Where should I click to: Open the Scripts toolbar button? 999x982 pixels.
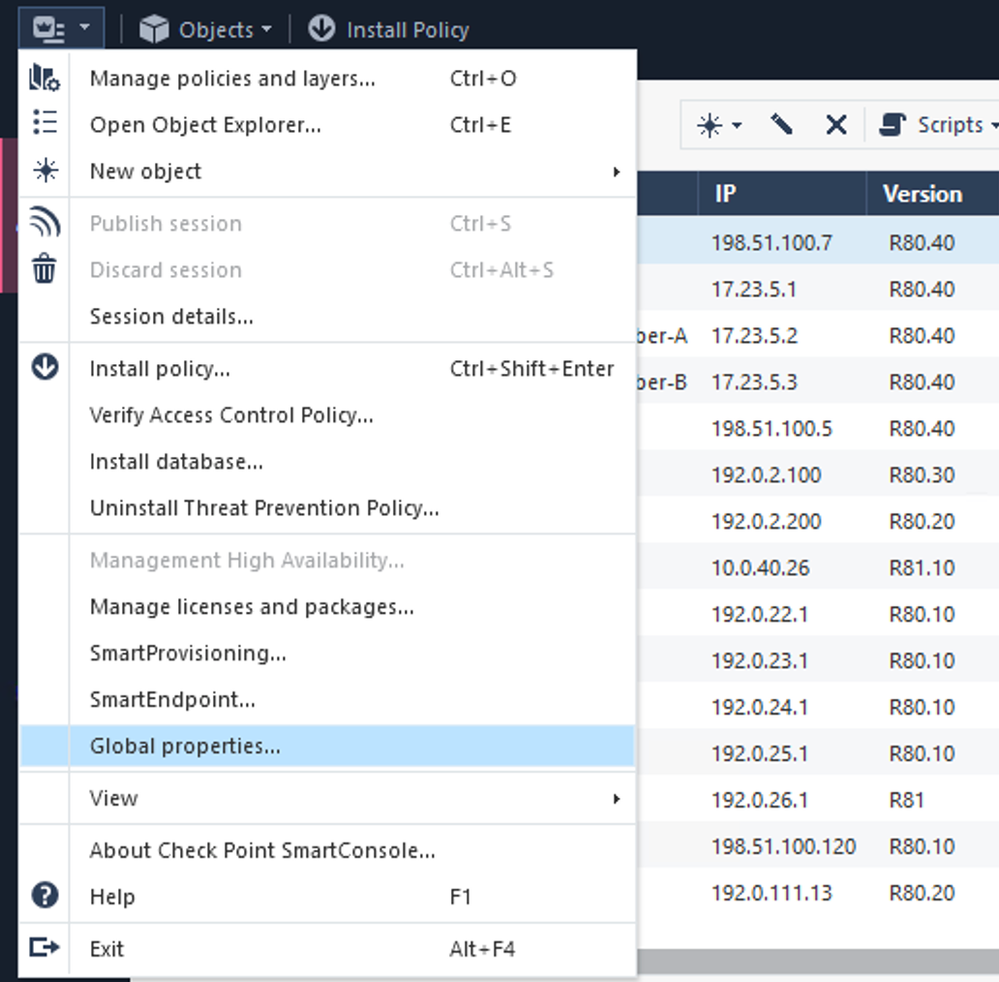click(937, 125)
